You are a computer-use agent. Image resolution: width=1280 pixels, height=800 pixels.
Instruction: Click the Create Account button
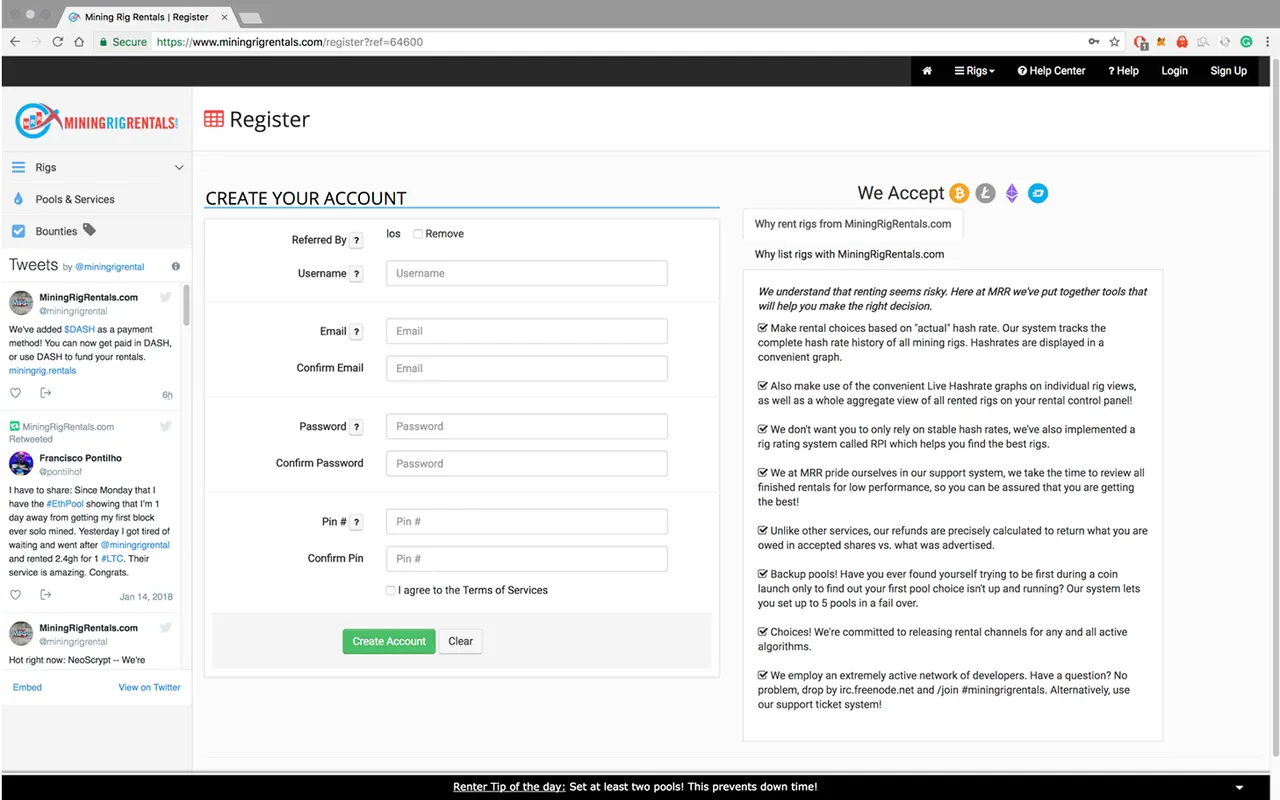point(389,641)
